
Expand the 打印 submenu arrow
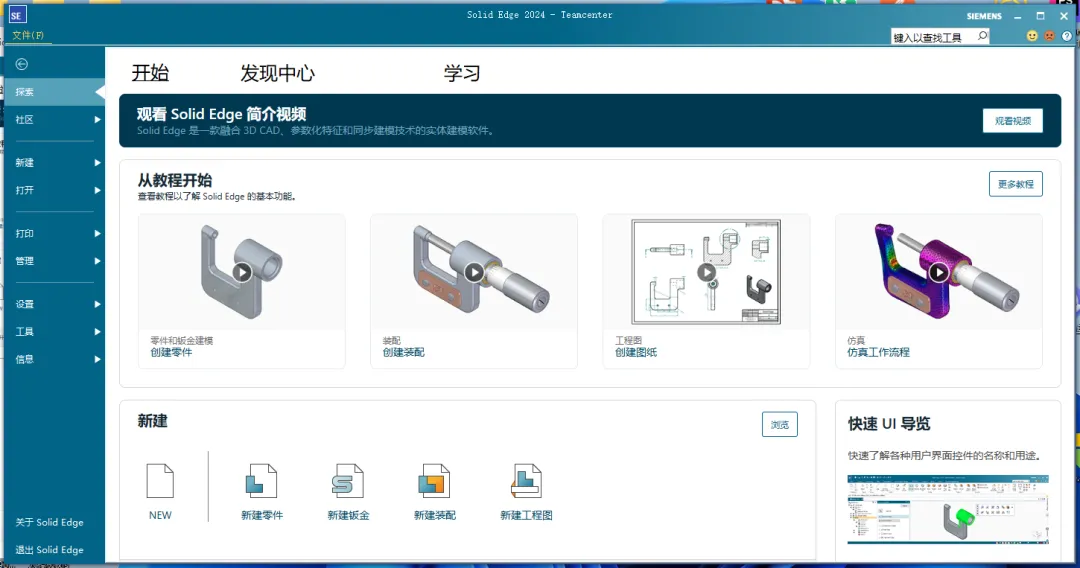(97, 233)
